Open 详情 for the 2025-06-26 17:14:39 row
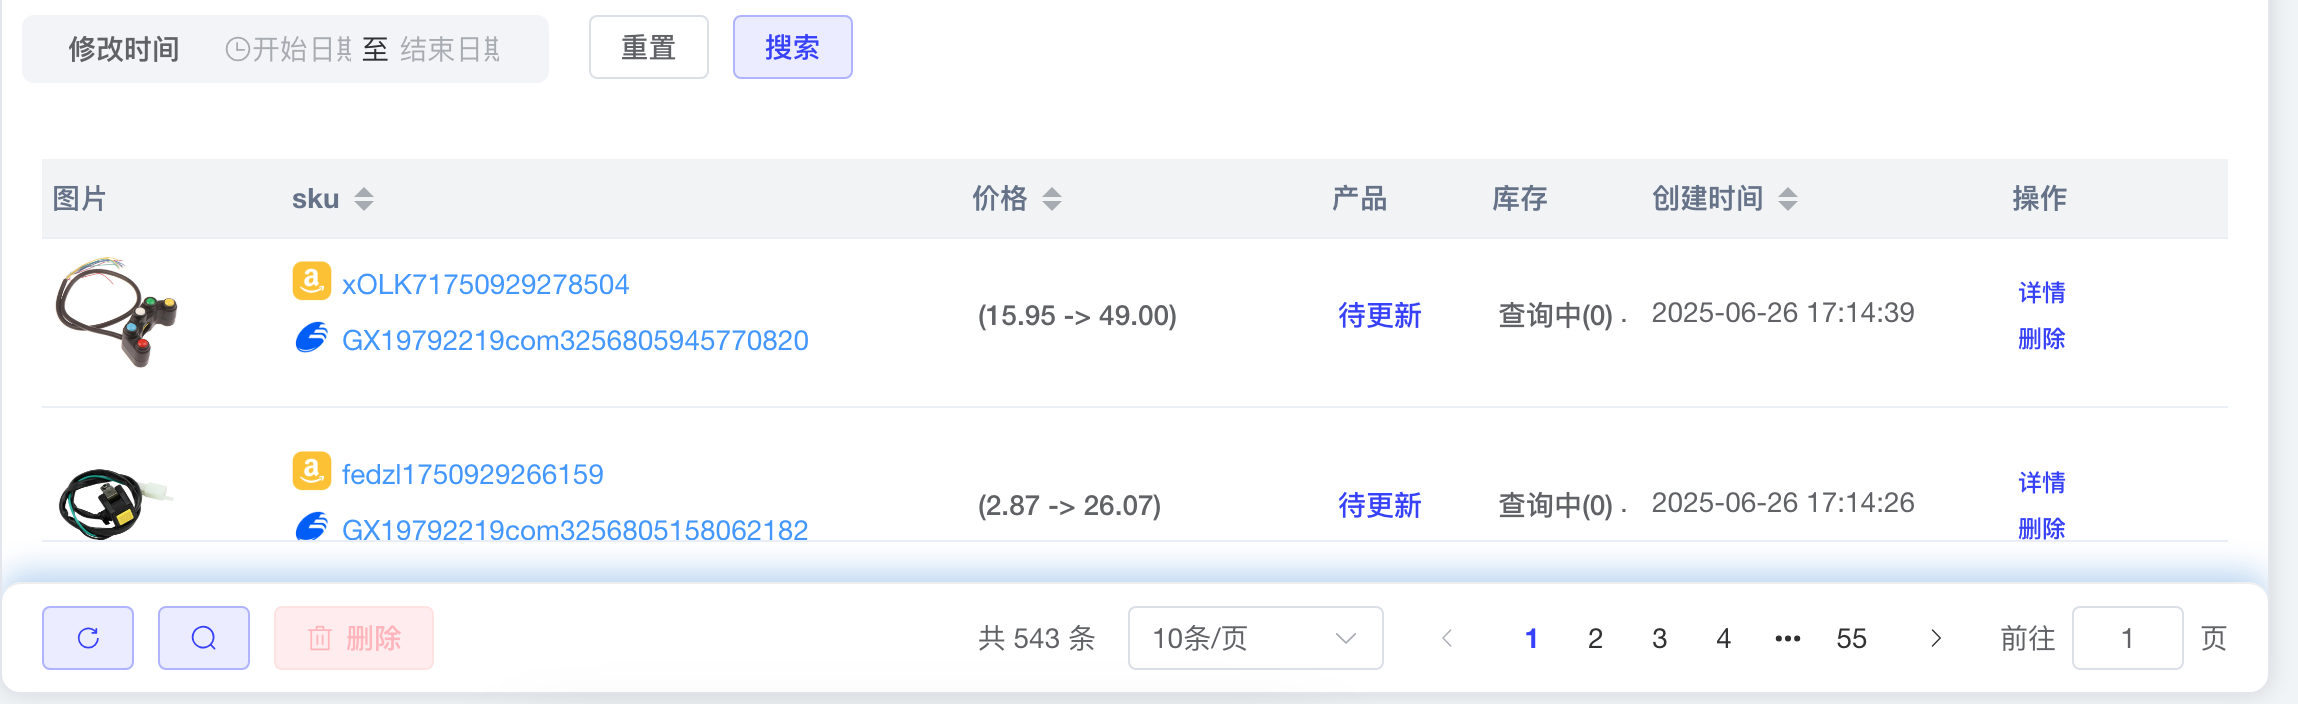 (x=2041, y=293)
